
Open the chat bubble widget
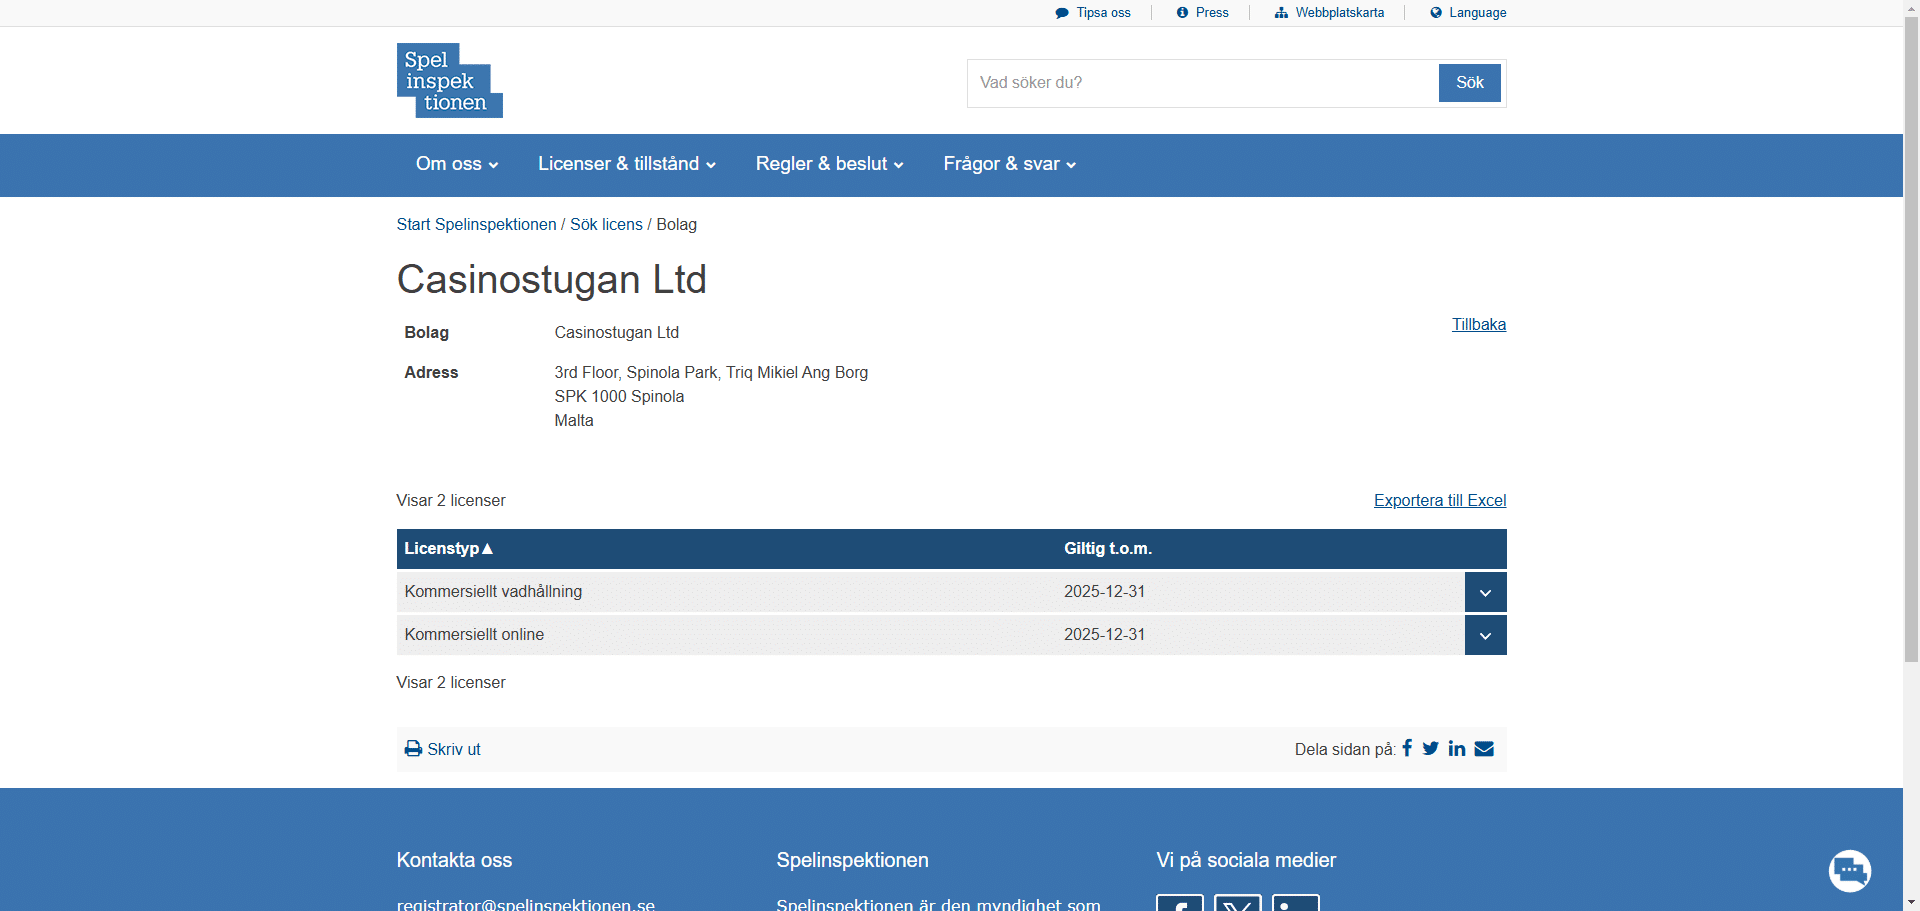click(x=1850, y=871)
